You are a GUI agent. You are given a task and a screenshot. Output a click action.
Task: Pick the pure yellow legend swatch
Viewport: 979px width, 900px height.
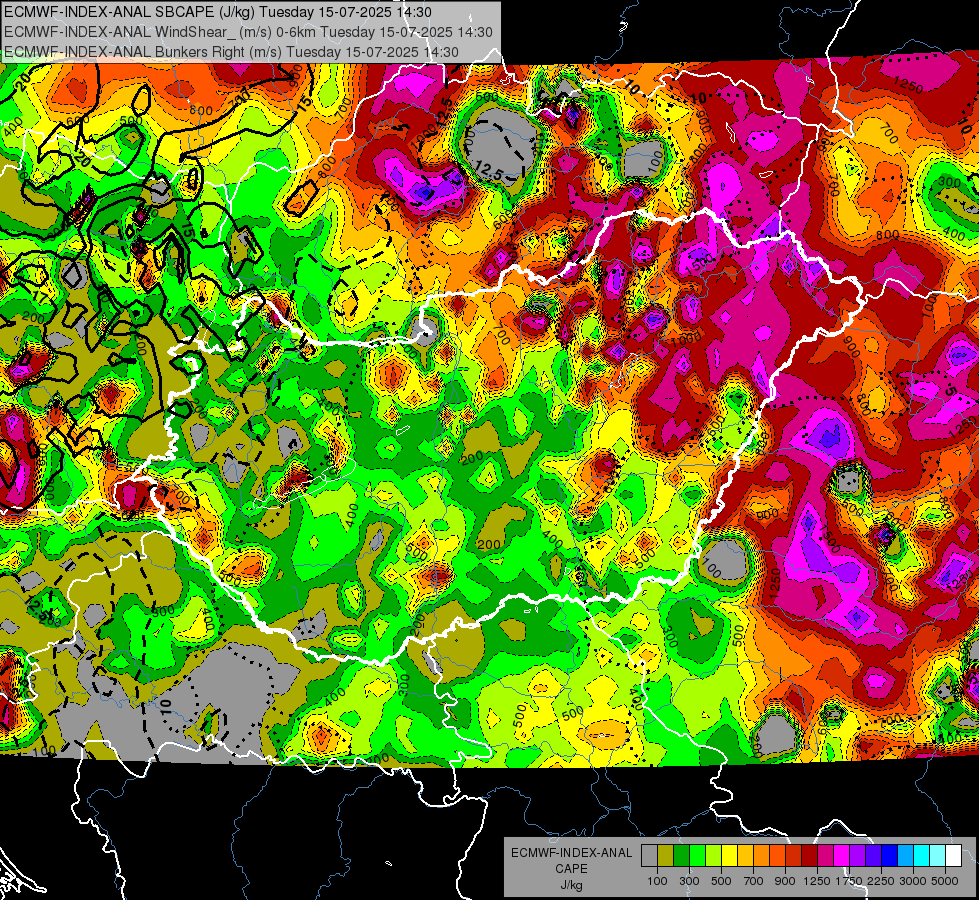tap(730, 856)
